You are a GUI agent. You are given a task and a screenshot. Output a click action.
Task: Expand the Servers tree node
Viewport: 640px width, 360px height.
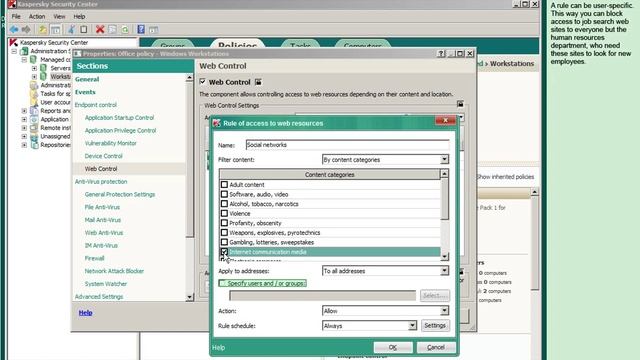34,68
